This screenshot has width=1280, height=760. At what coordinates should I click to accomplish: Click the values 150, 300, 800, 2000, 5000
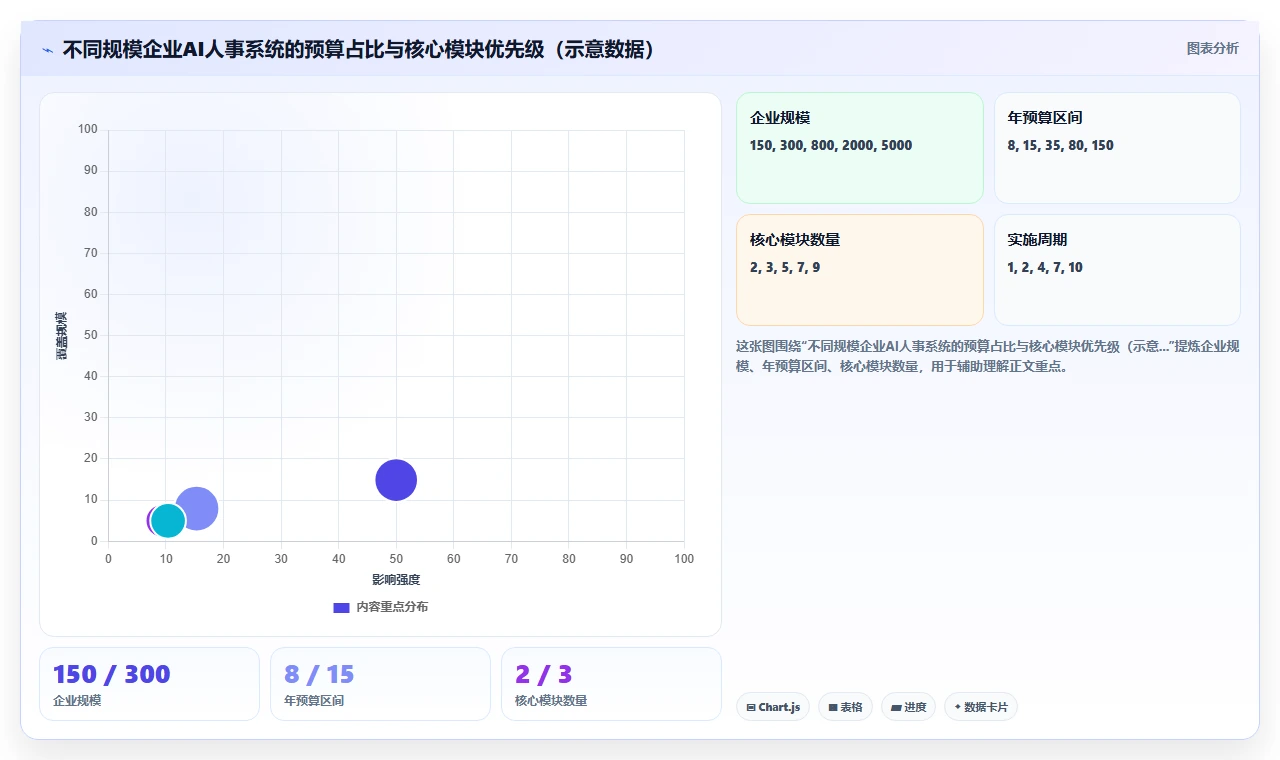[x=831, y=145]
